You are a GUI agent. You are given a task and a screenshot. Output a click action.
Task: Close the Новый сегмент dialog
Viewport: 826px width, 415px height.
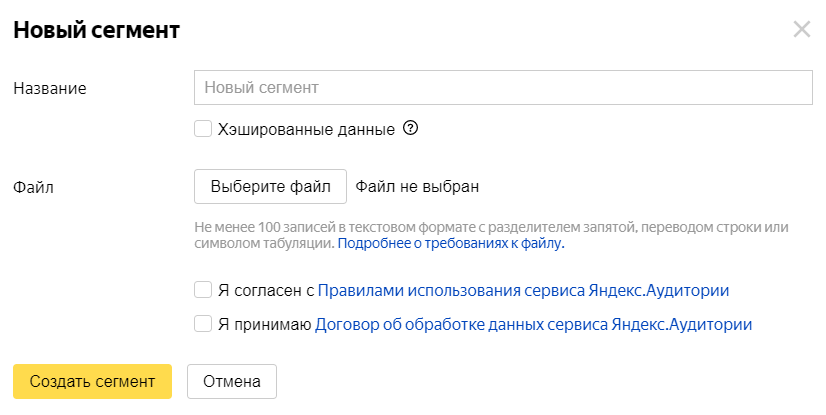(x=802, y=29)
